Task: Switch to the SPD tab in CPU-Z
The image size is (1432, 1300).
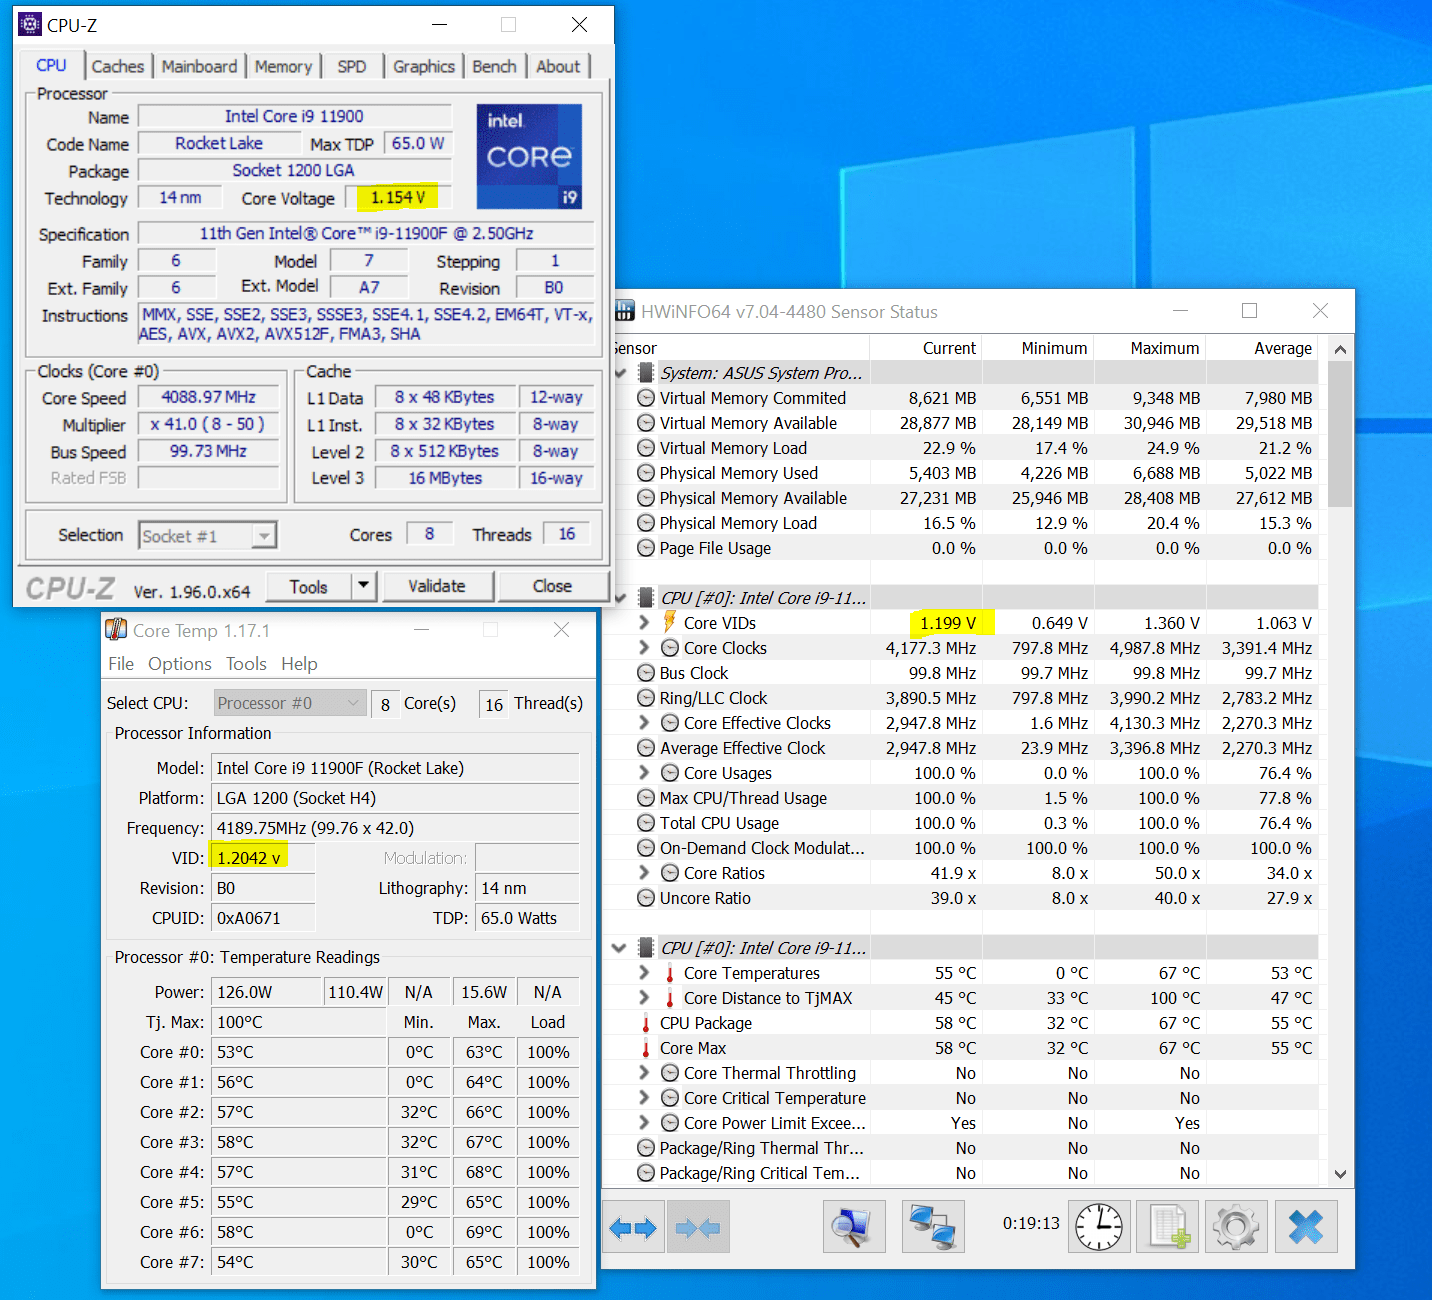Action: (x=352, y=66)
